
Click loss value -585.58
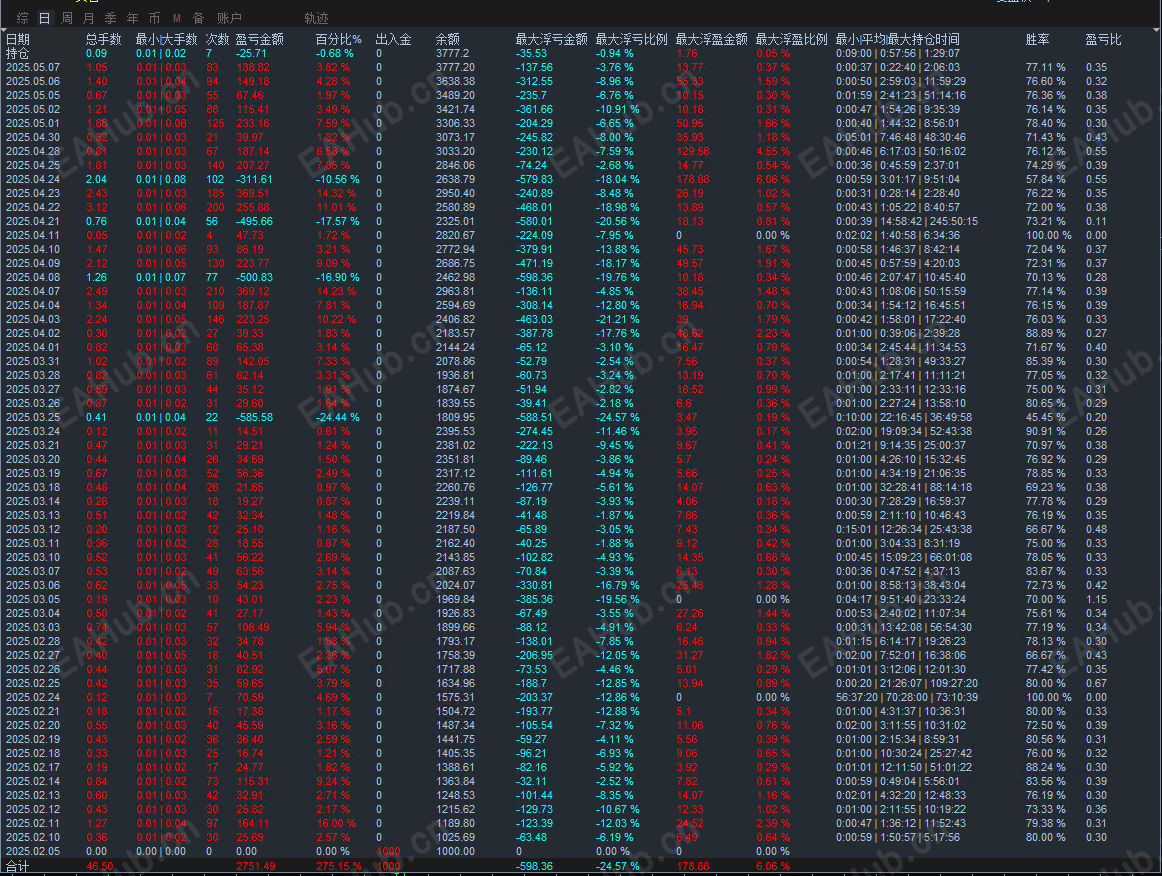pos(254,417)
